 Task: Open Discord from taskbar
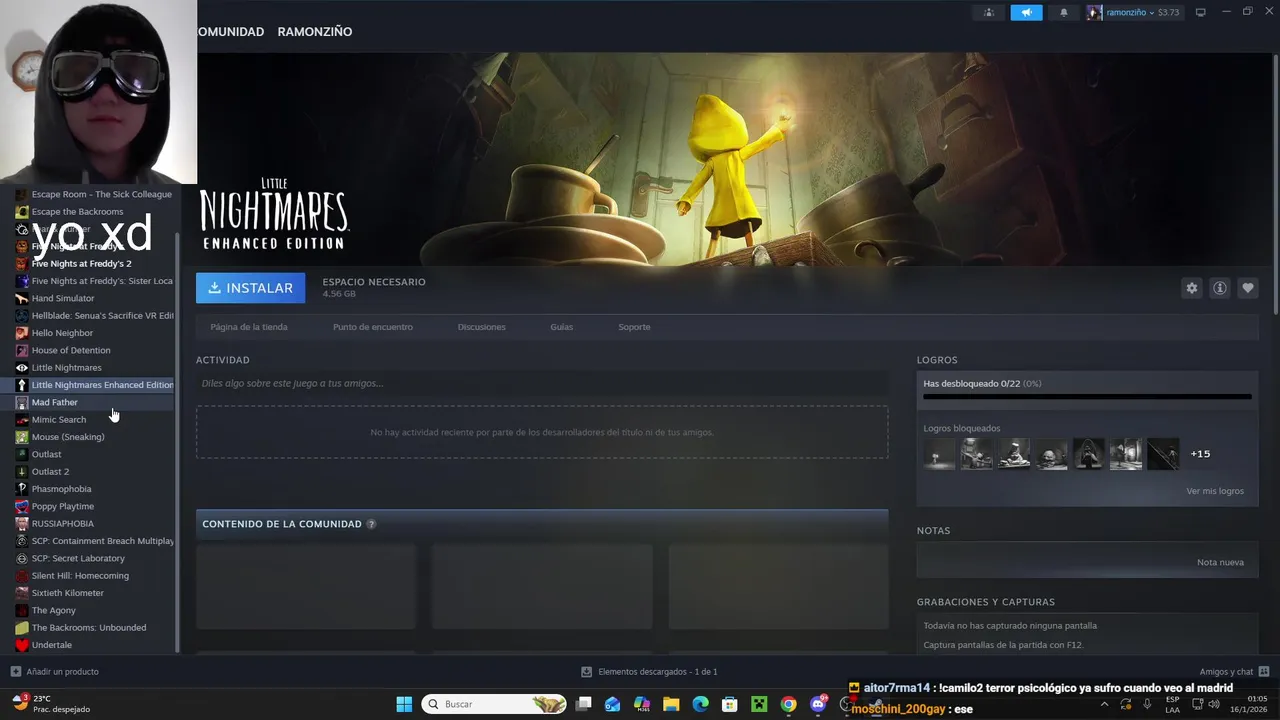(x=818, y=704)
